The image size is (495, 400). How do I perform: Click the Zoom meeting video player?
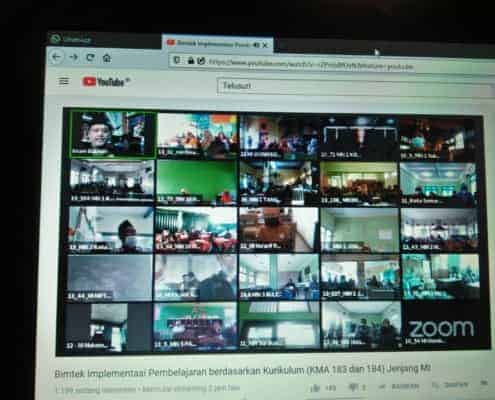pos(273,232)
